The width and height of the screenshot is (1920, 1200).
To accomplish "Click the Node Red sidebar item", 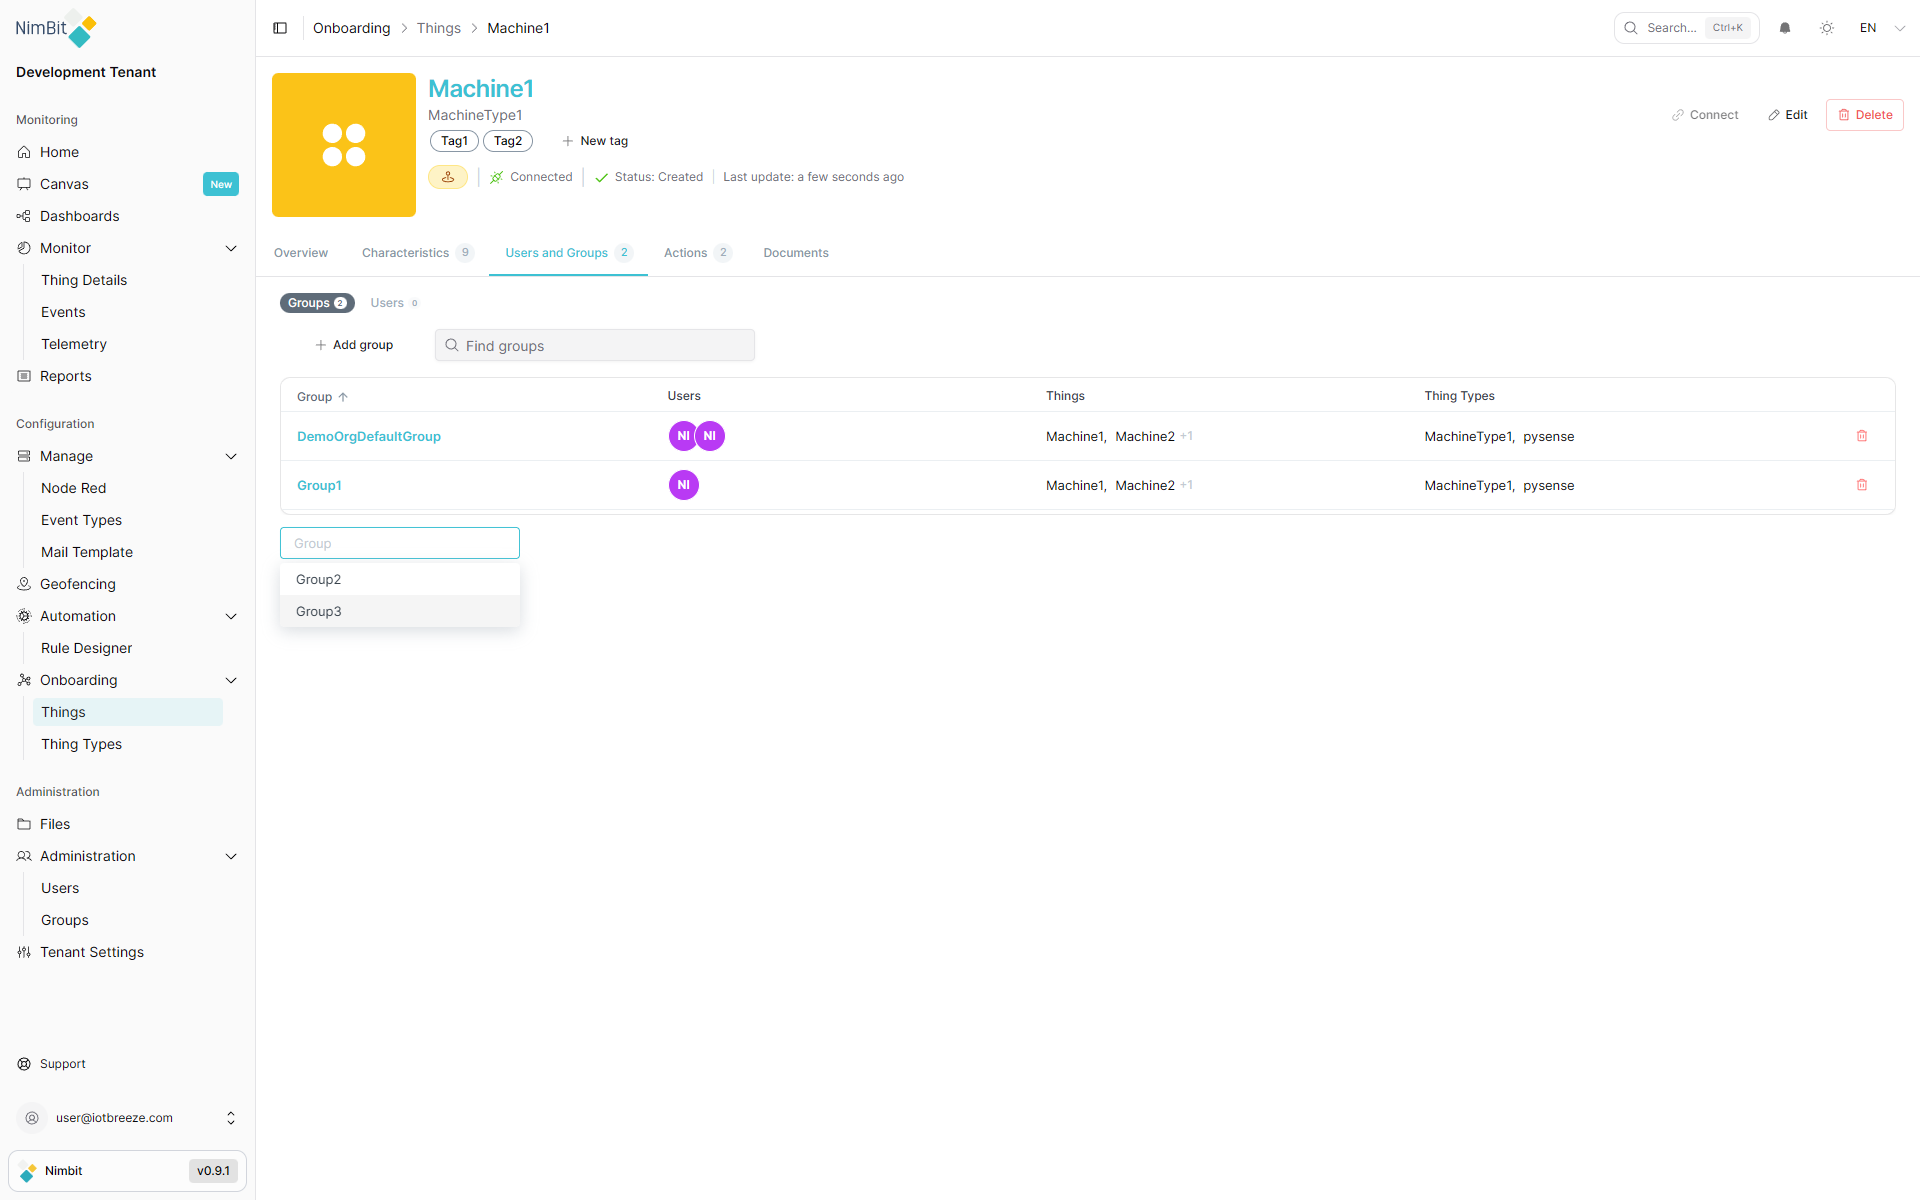I will point(73,488).
